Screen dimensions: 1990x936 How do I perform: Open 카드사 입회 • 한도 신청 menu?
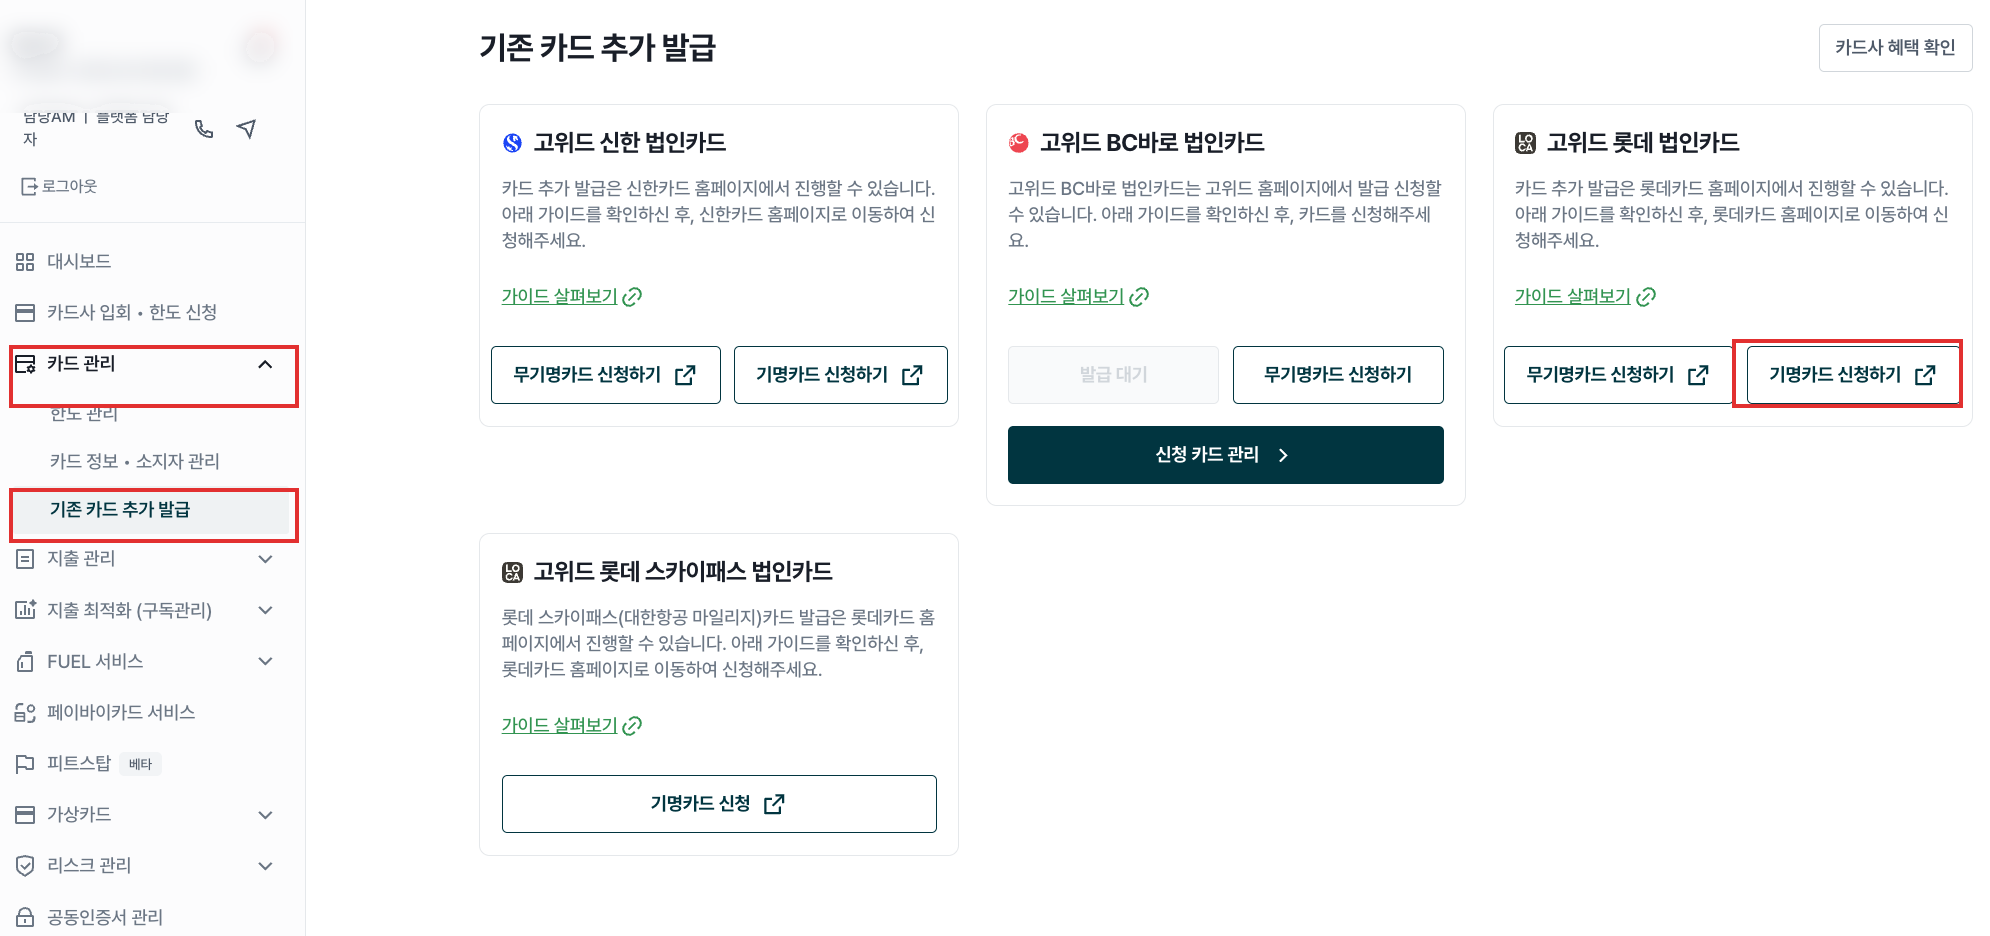(132, 312)
